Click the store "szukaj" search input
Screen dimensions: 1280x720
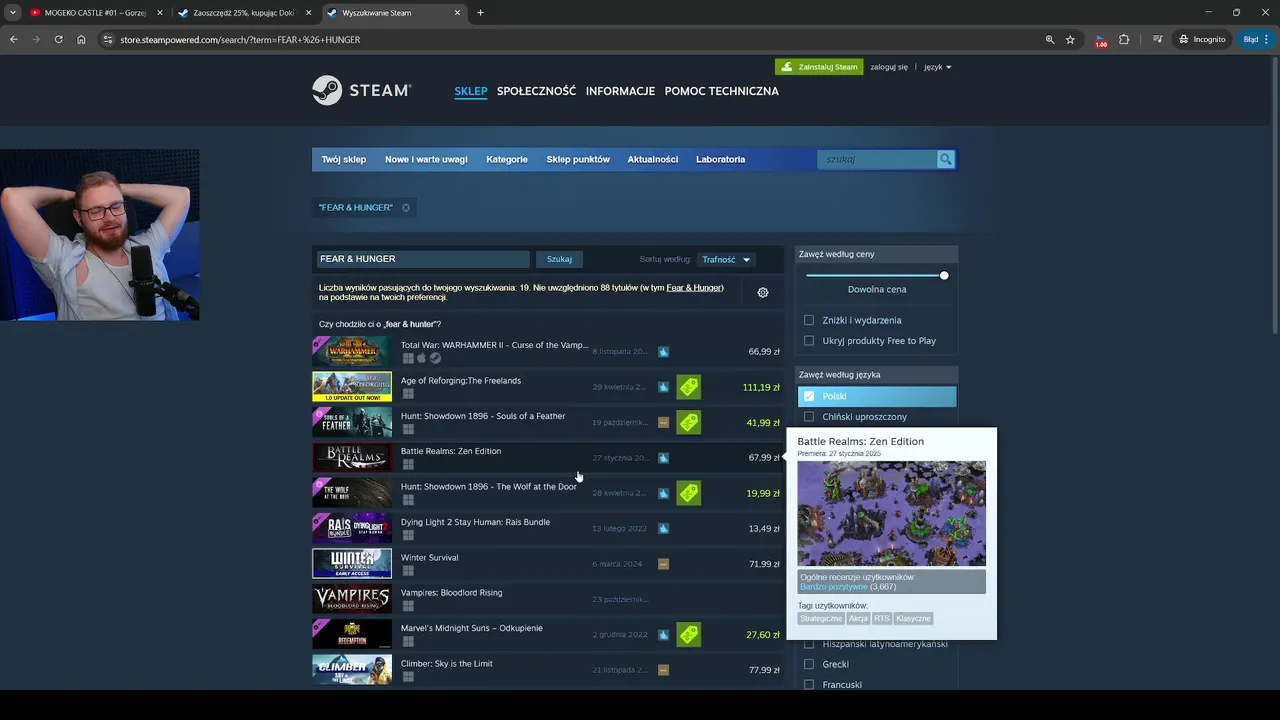point(877,159)
